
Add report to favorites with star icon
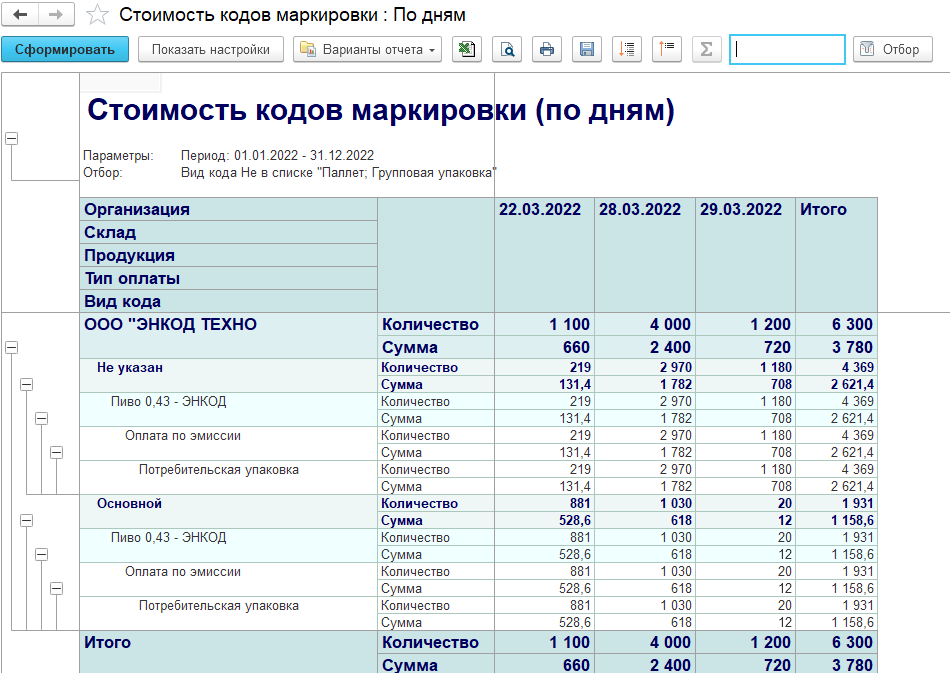pos(97,16)
